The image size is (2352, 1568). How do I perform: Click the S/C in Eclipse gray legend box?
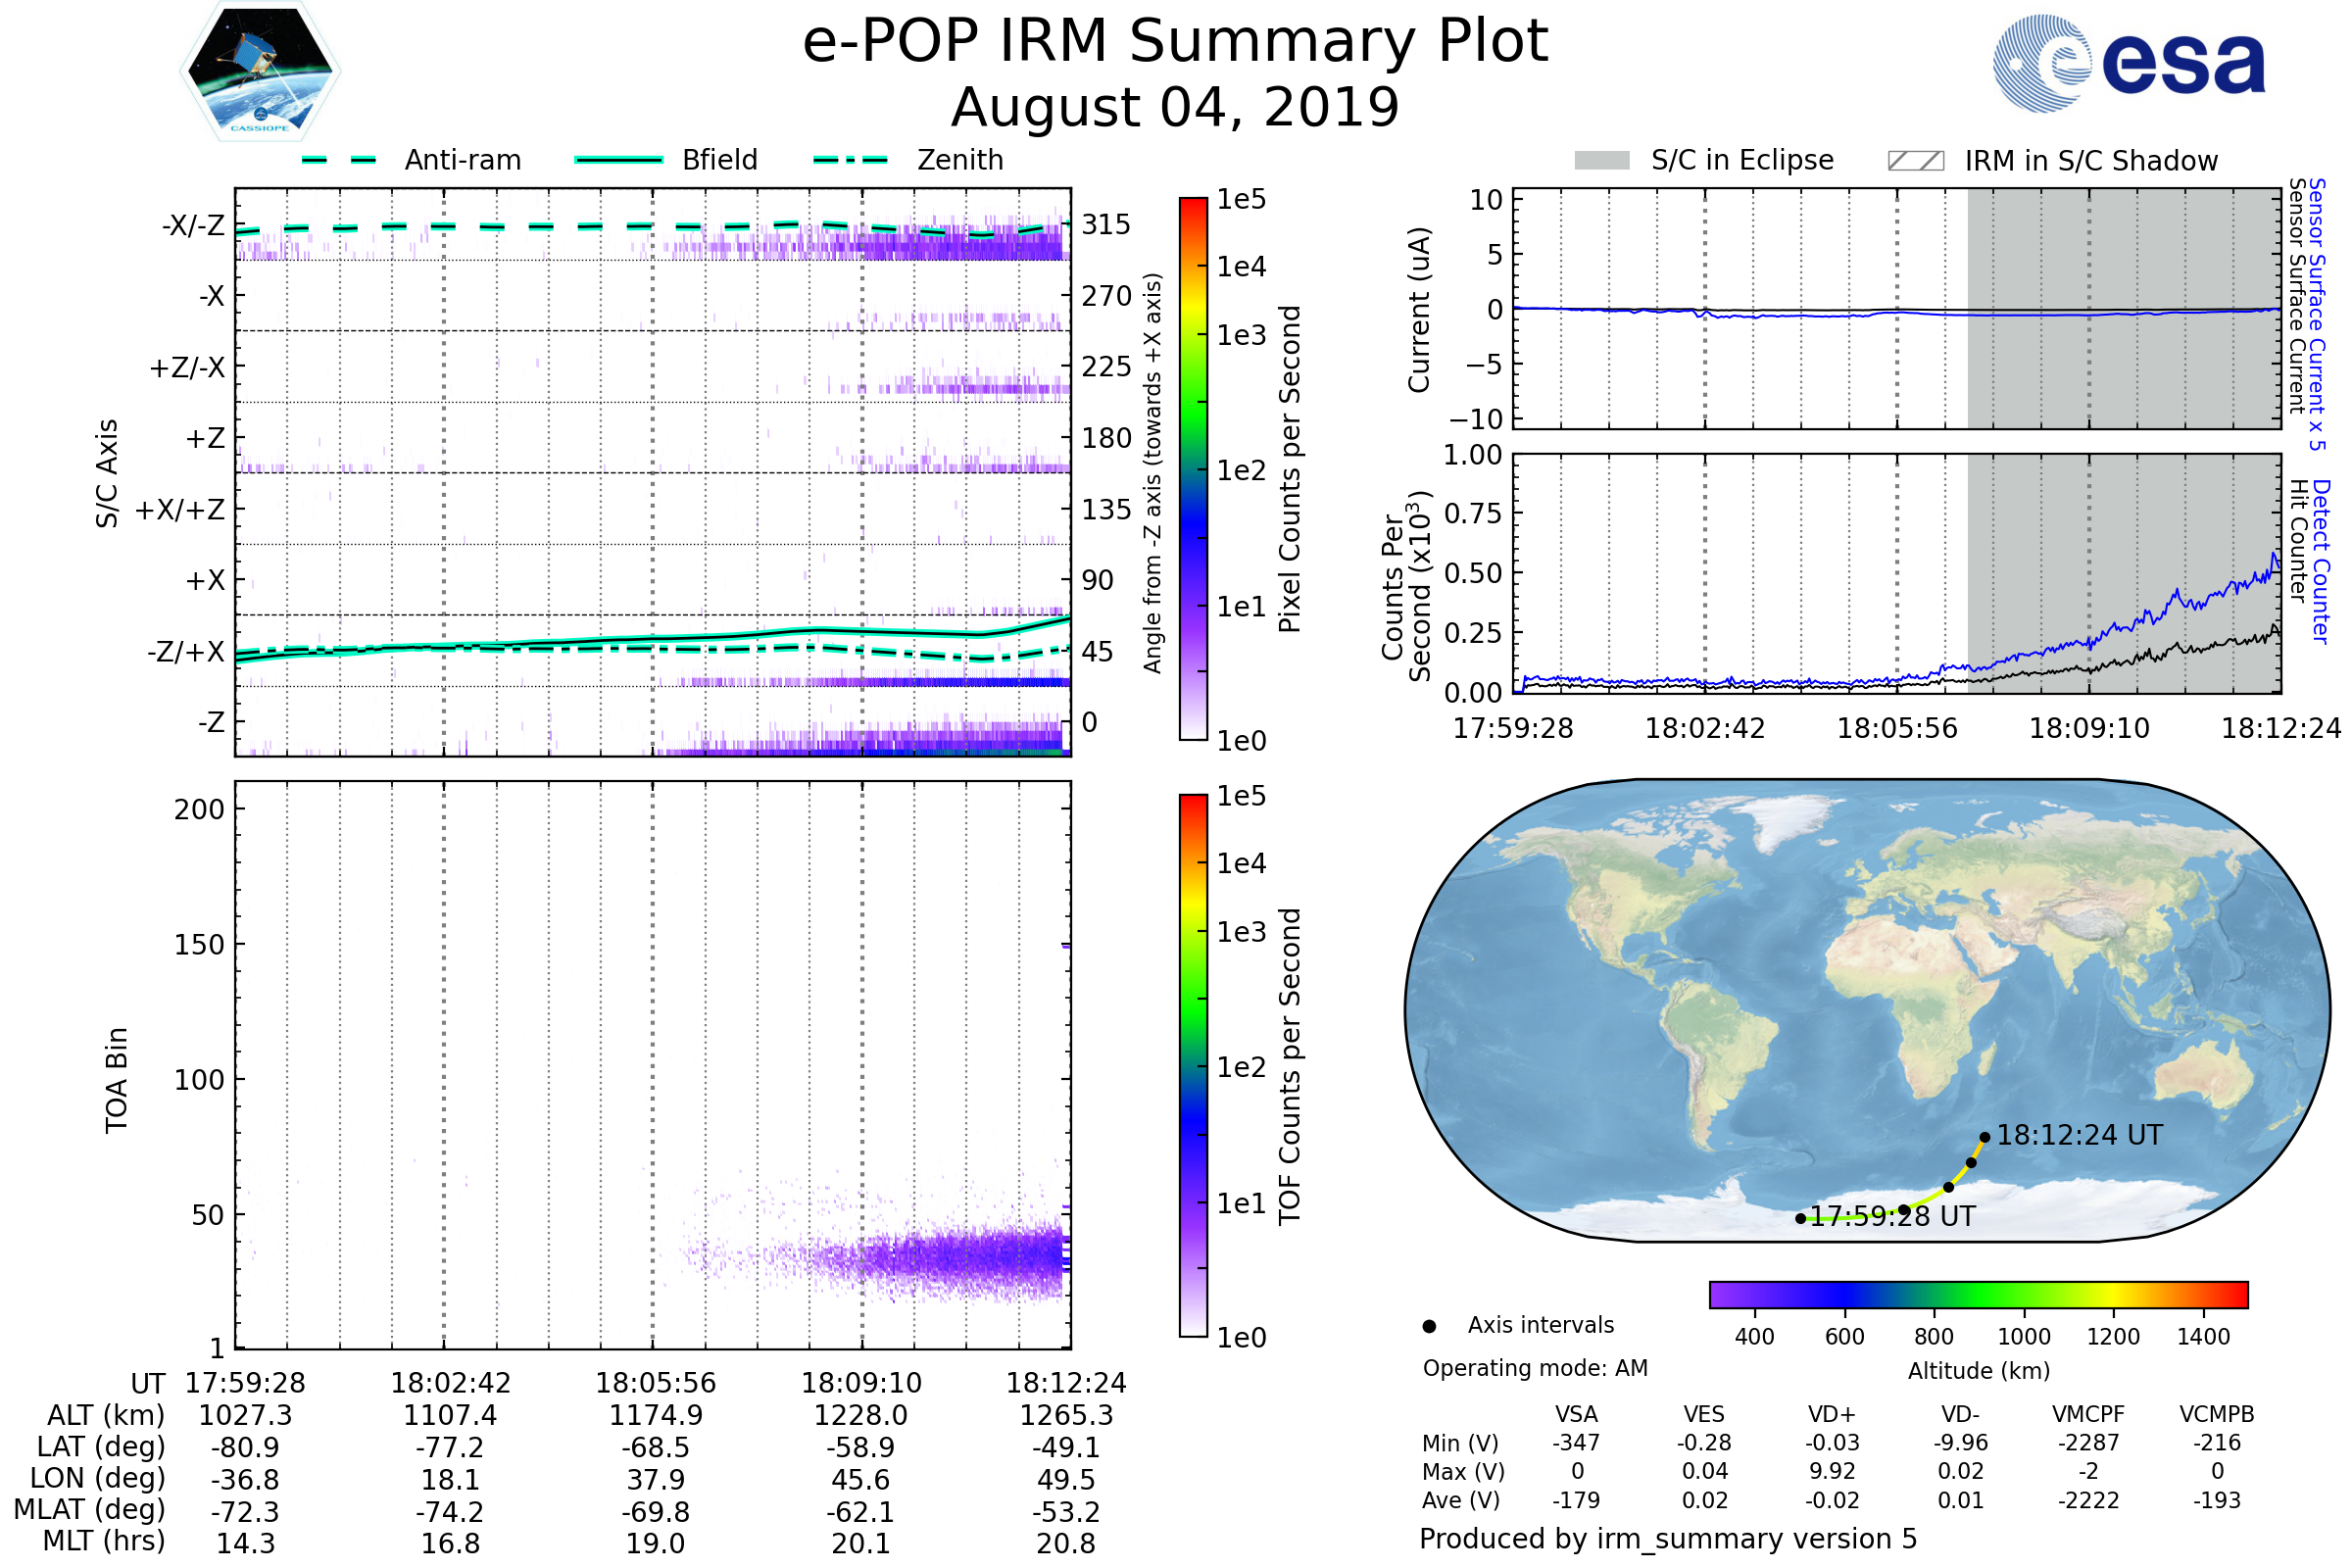click(1601, 161)
